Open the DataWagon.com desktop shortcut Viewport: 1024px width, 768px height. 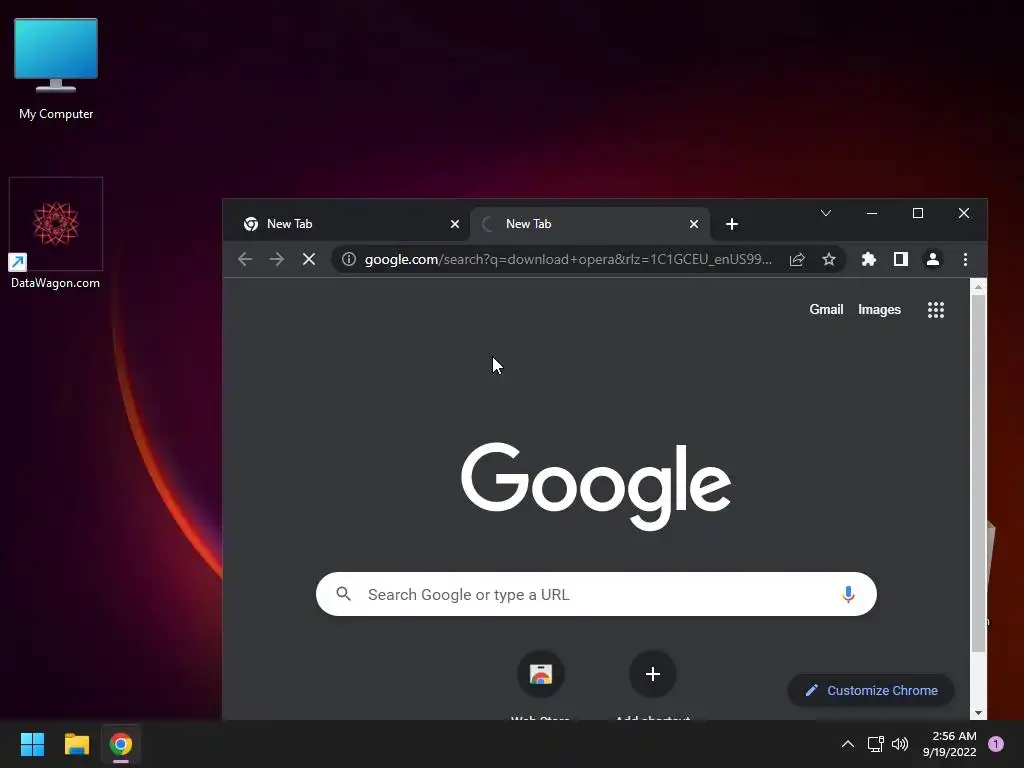(56, 234)
